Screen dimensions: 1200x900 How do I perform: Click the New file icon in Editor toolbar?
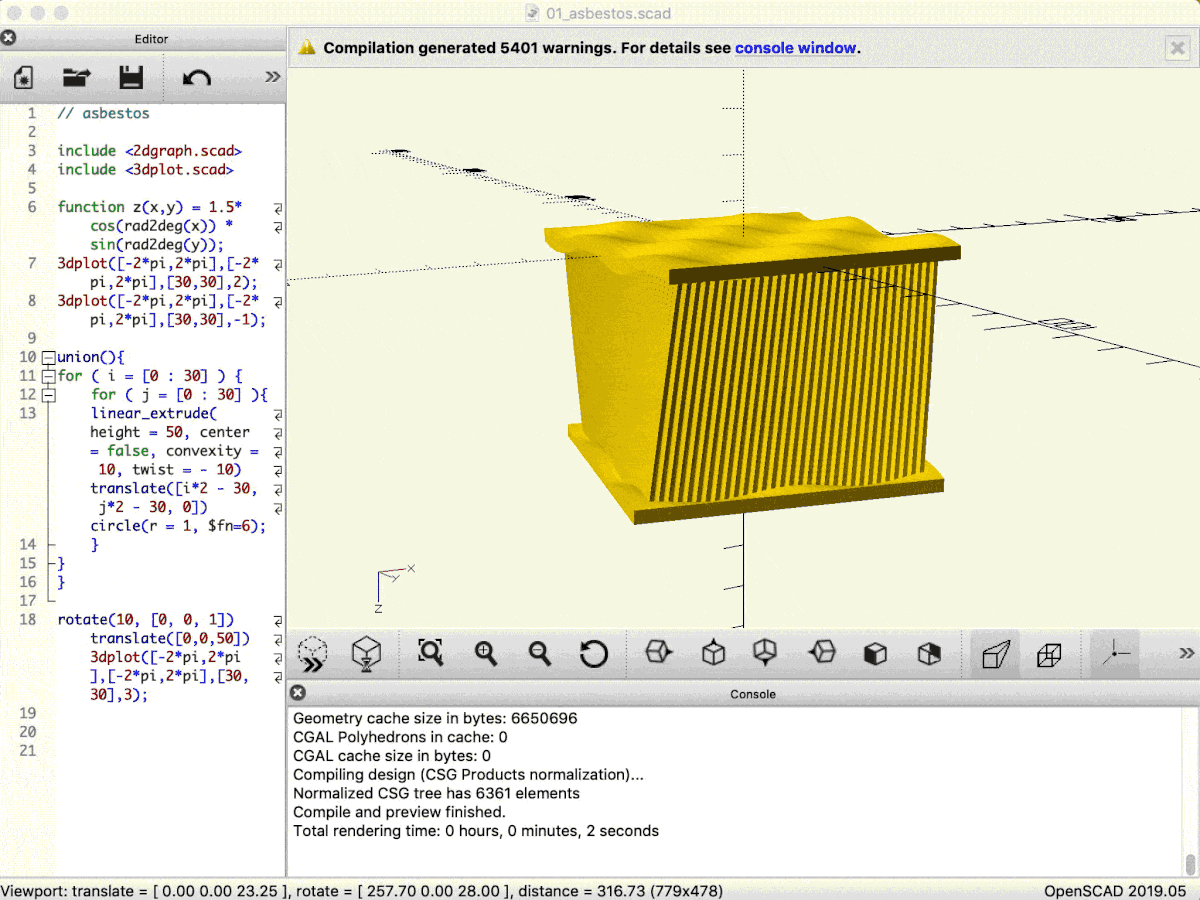pos(24,78)
